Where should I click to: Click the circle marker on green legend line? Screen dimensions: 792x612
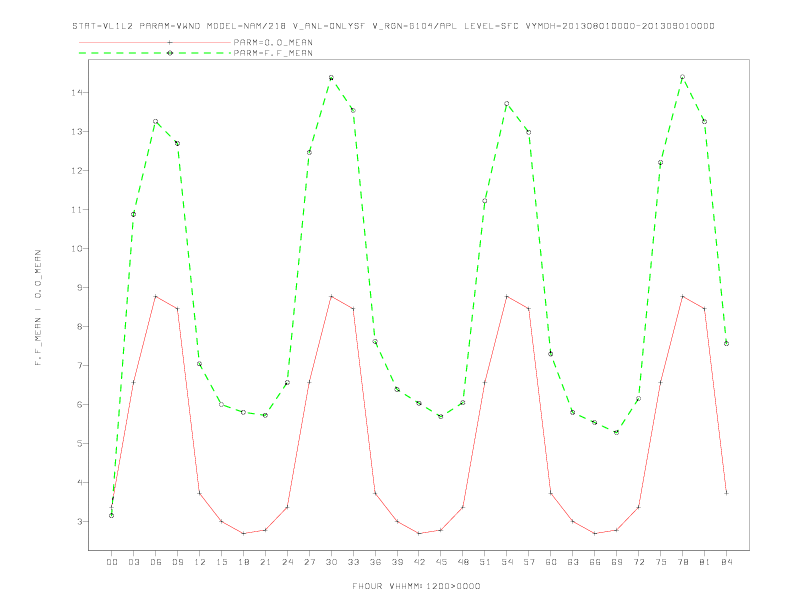tap(170, 53)
